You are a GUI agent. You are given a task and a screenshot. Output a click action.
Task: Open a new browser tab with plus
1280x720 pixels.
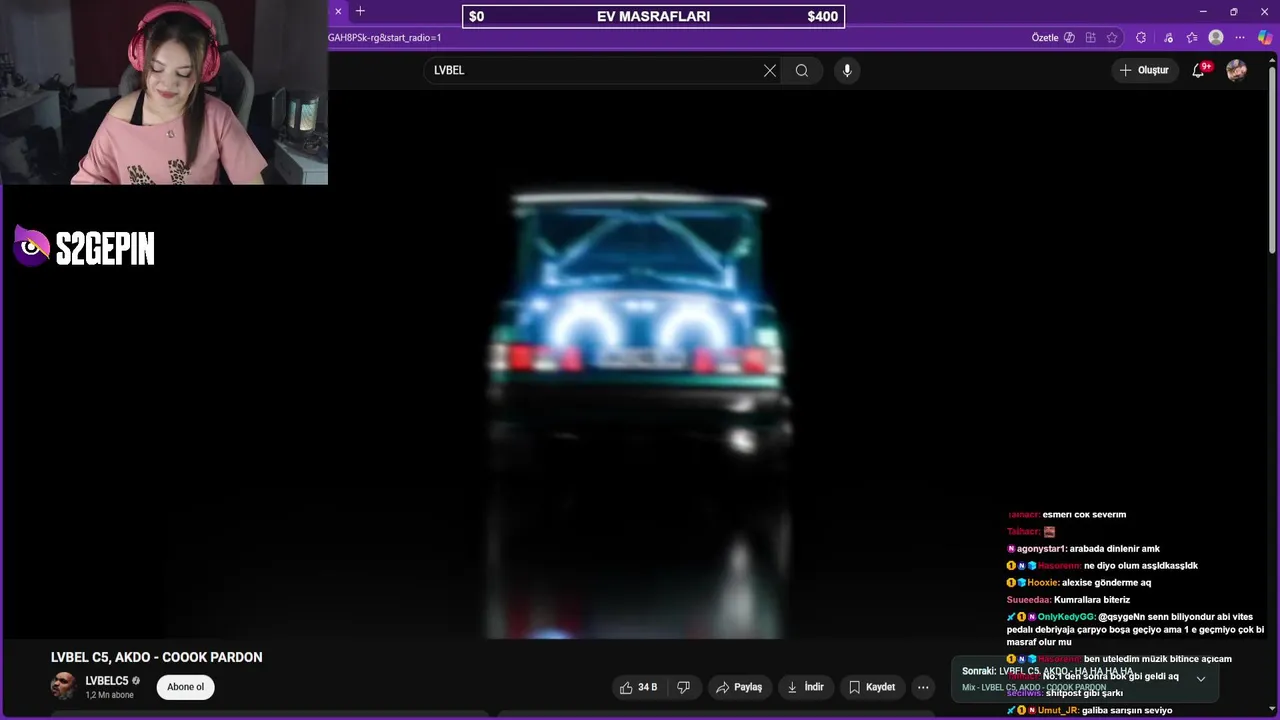click(360, 11)
